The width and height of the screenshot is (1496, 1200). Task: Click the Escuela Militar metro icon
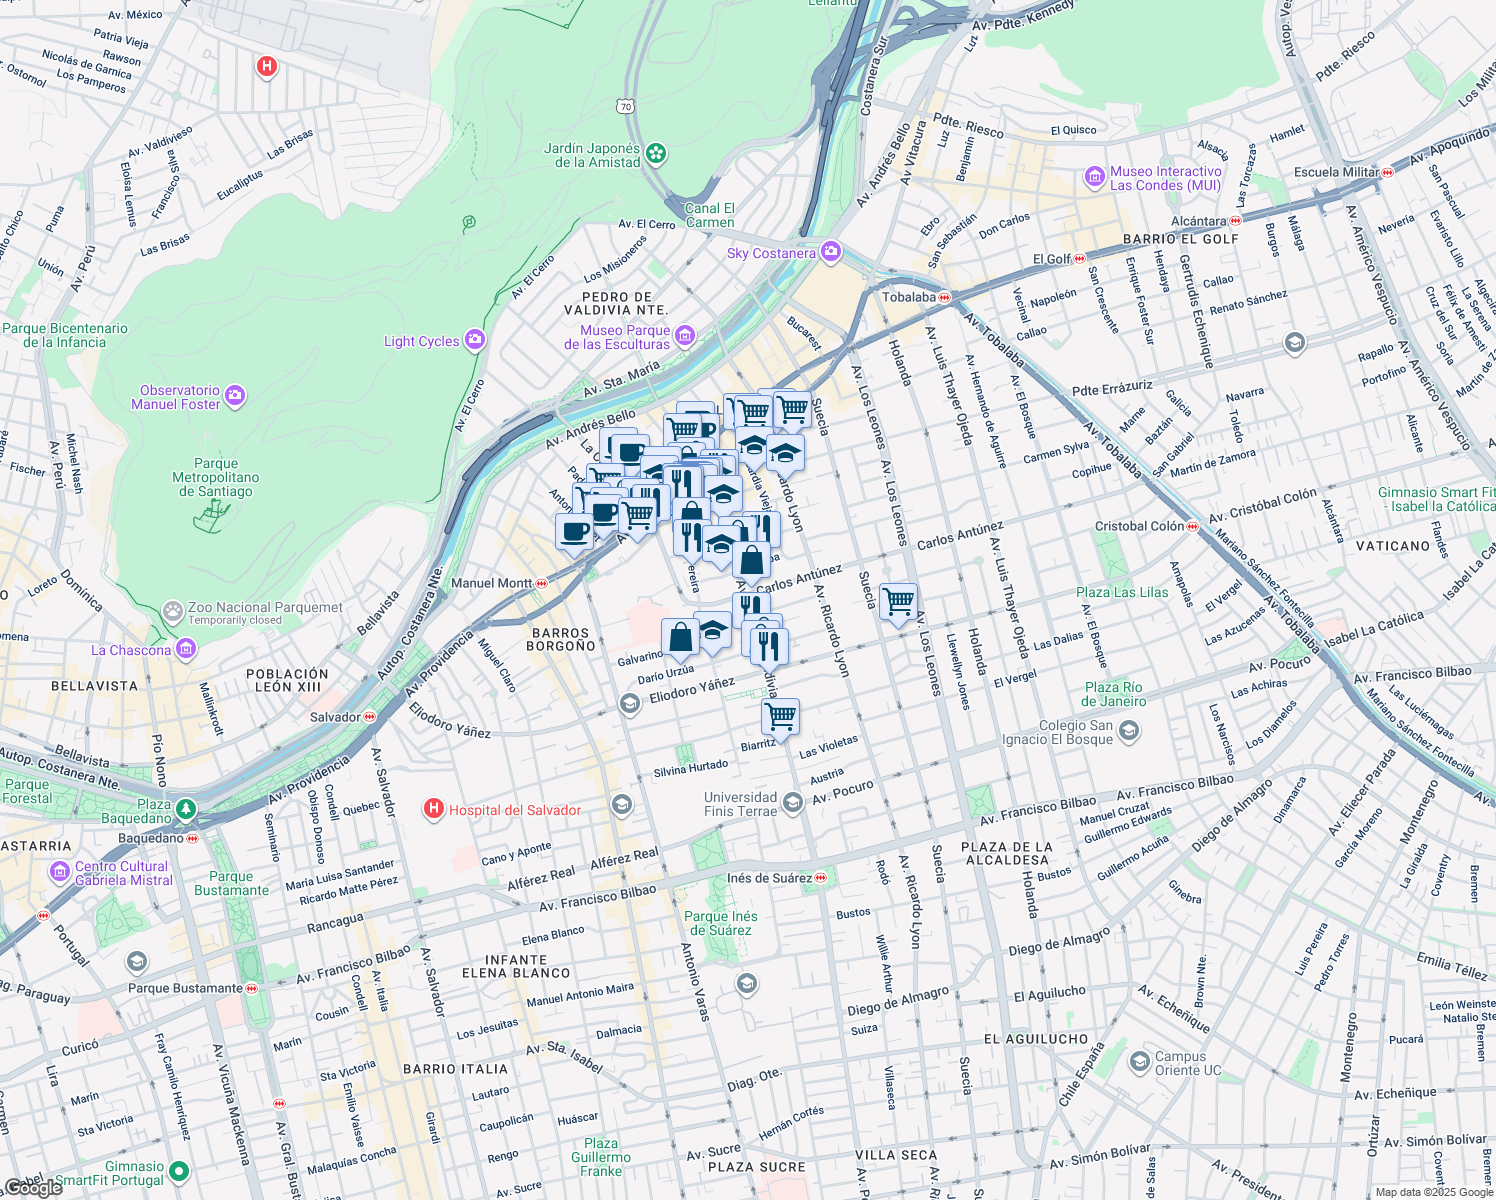pos(1388,172)
